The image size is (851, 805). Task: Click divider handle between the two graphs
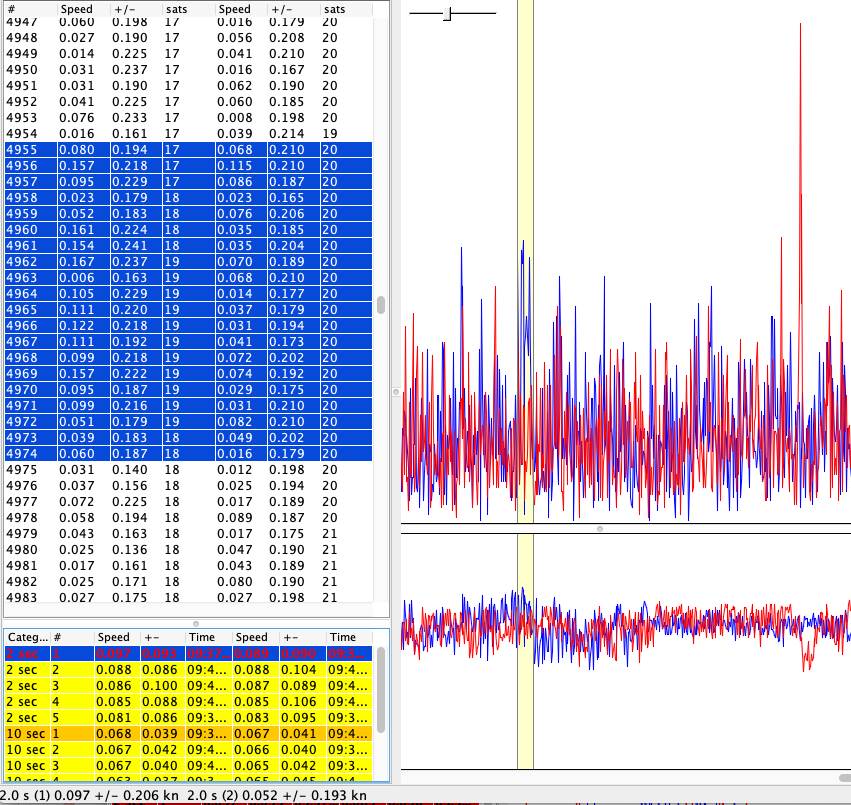coord(600,528)
